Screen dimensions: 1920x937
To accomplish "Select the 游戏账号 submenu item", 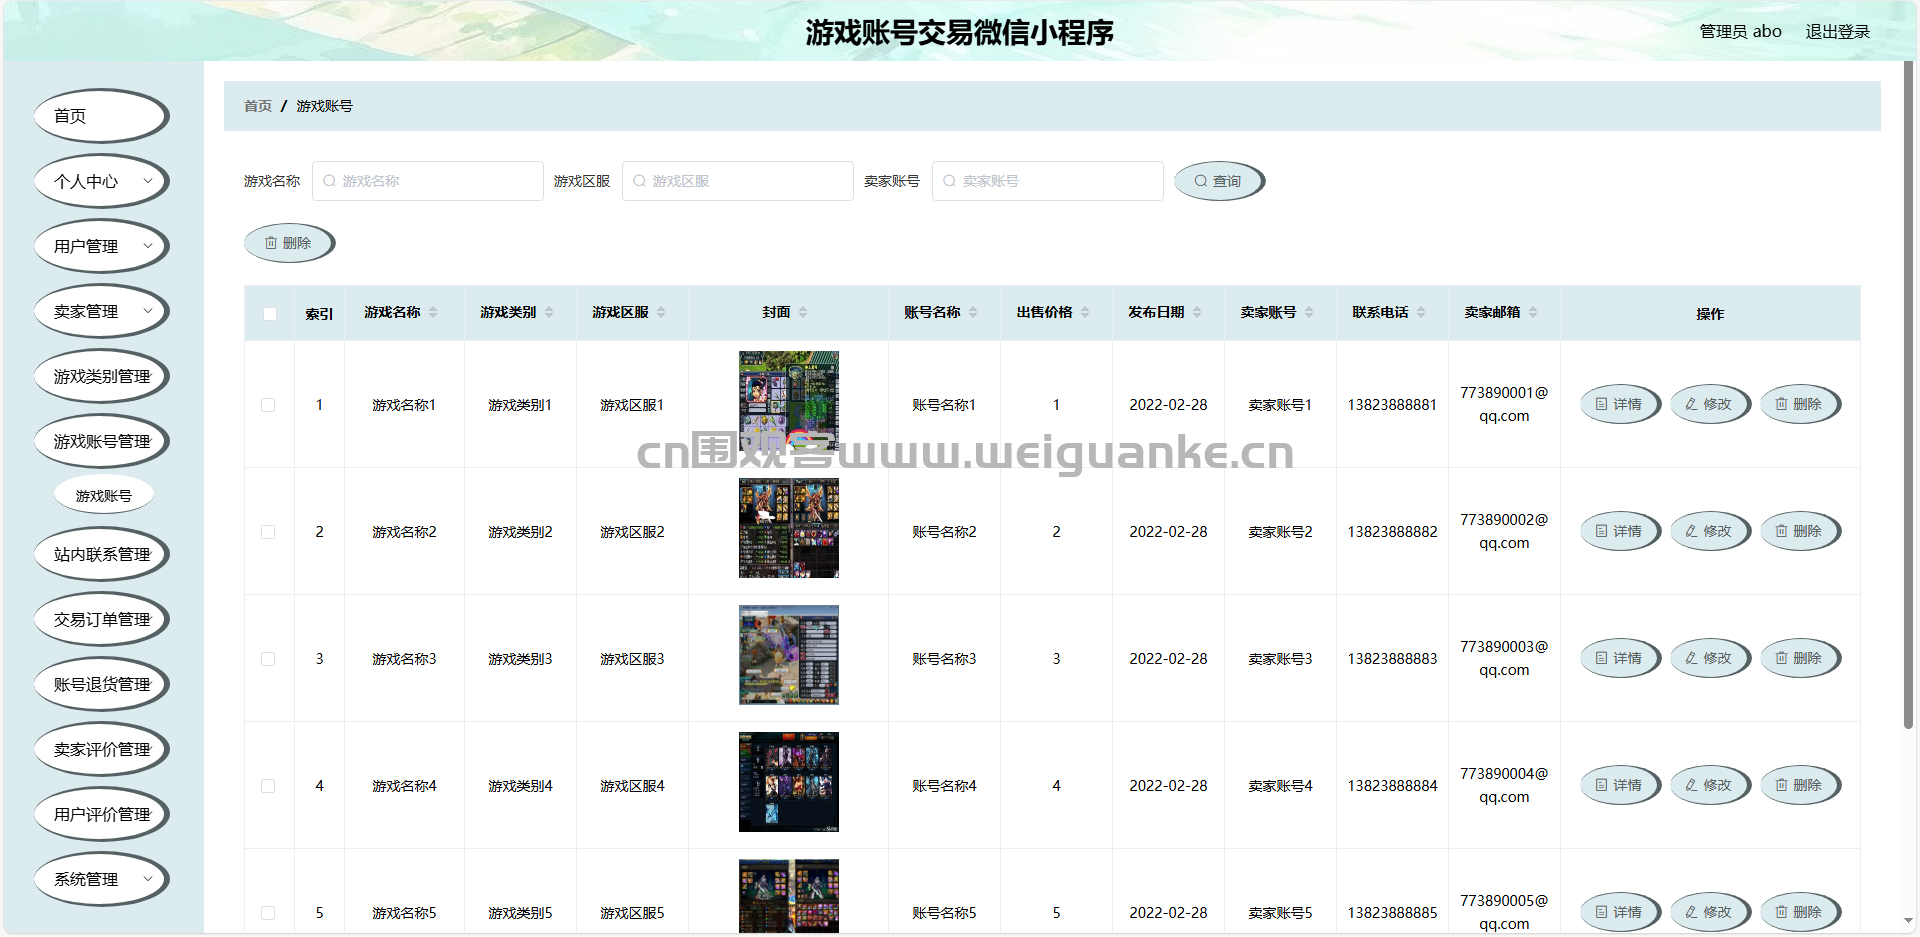I will click(104, 496).
